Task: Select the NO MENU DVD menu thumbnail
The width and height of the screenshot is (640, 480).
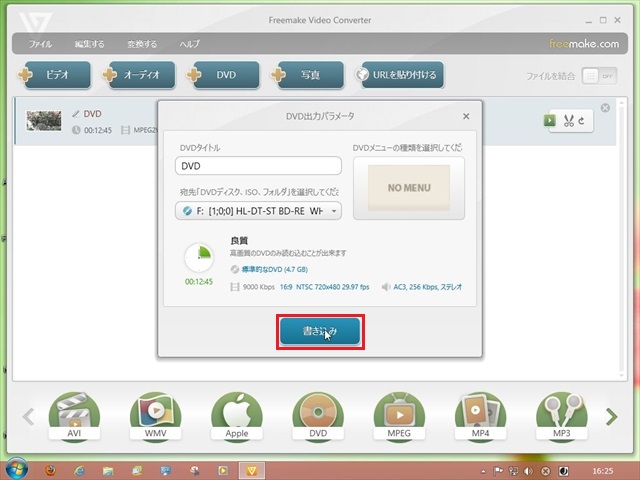Action: click(408, 187)
